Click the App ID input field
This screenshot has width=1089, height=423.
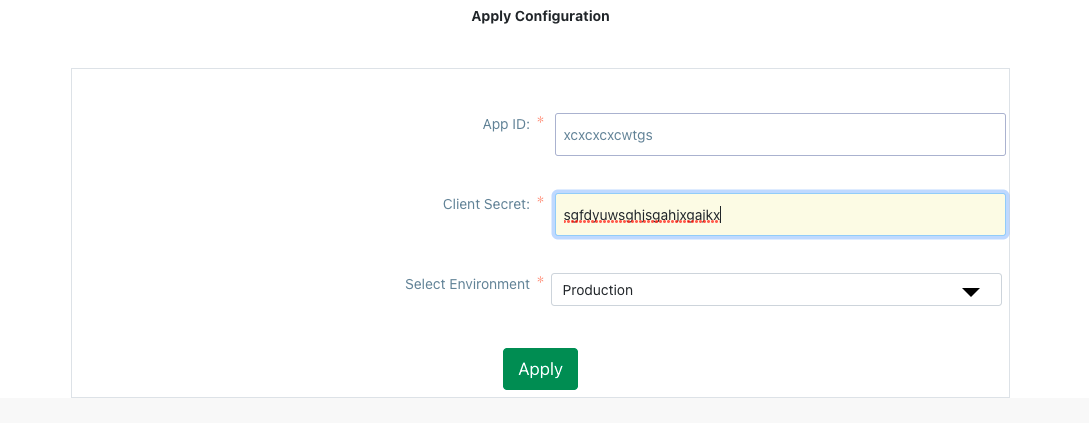click(x=779, y=134)
